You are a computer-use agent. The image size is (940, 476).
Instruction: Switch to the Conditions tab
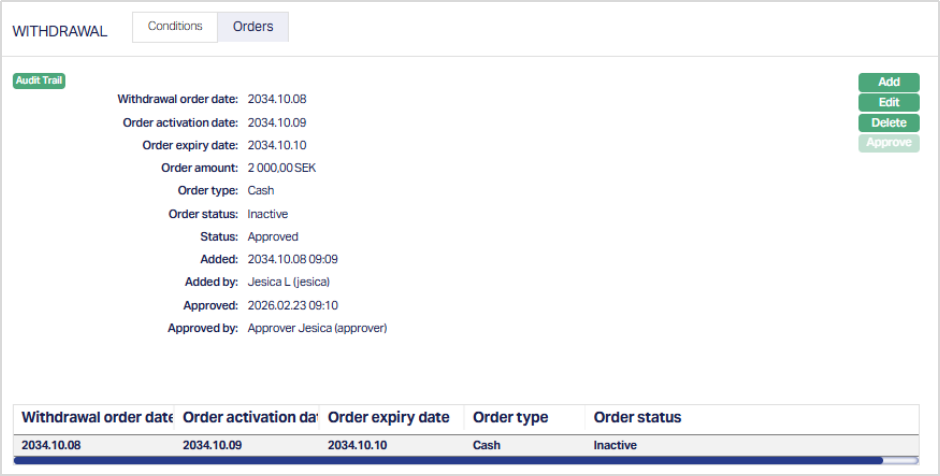[175, 27]
